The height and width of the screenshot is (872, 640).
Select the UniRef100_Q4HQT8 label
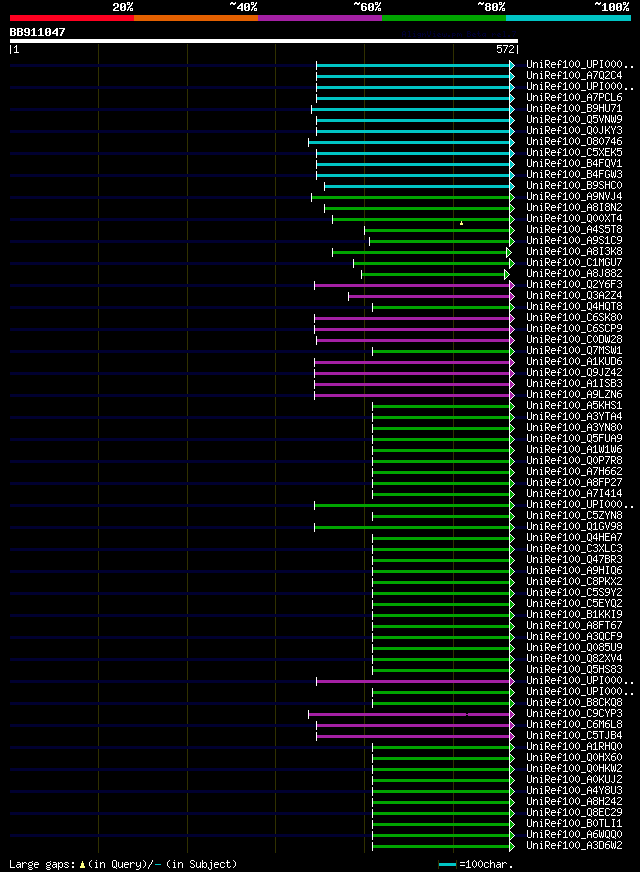(x=574, y=307)
